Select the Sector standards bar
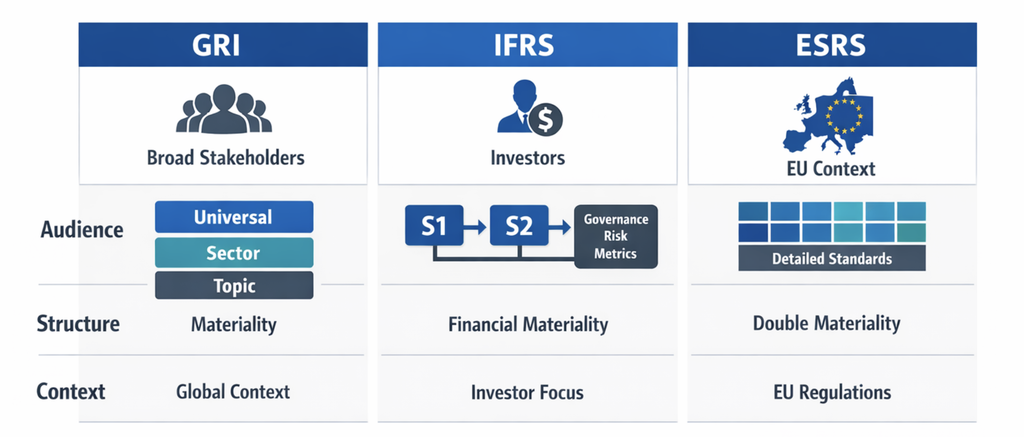The height and width of the screenshot is (437, 1024). 234,253
